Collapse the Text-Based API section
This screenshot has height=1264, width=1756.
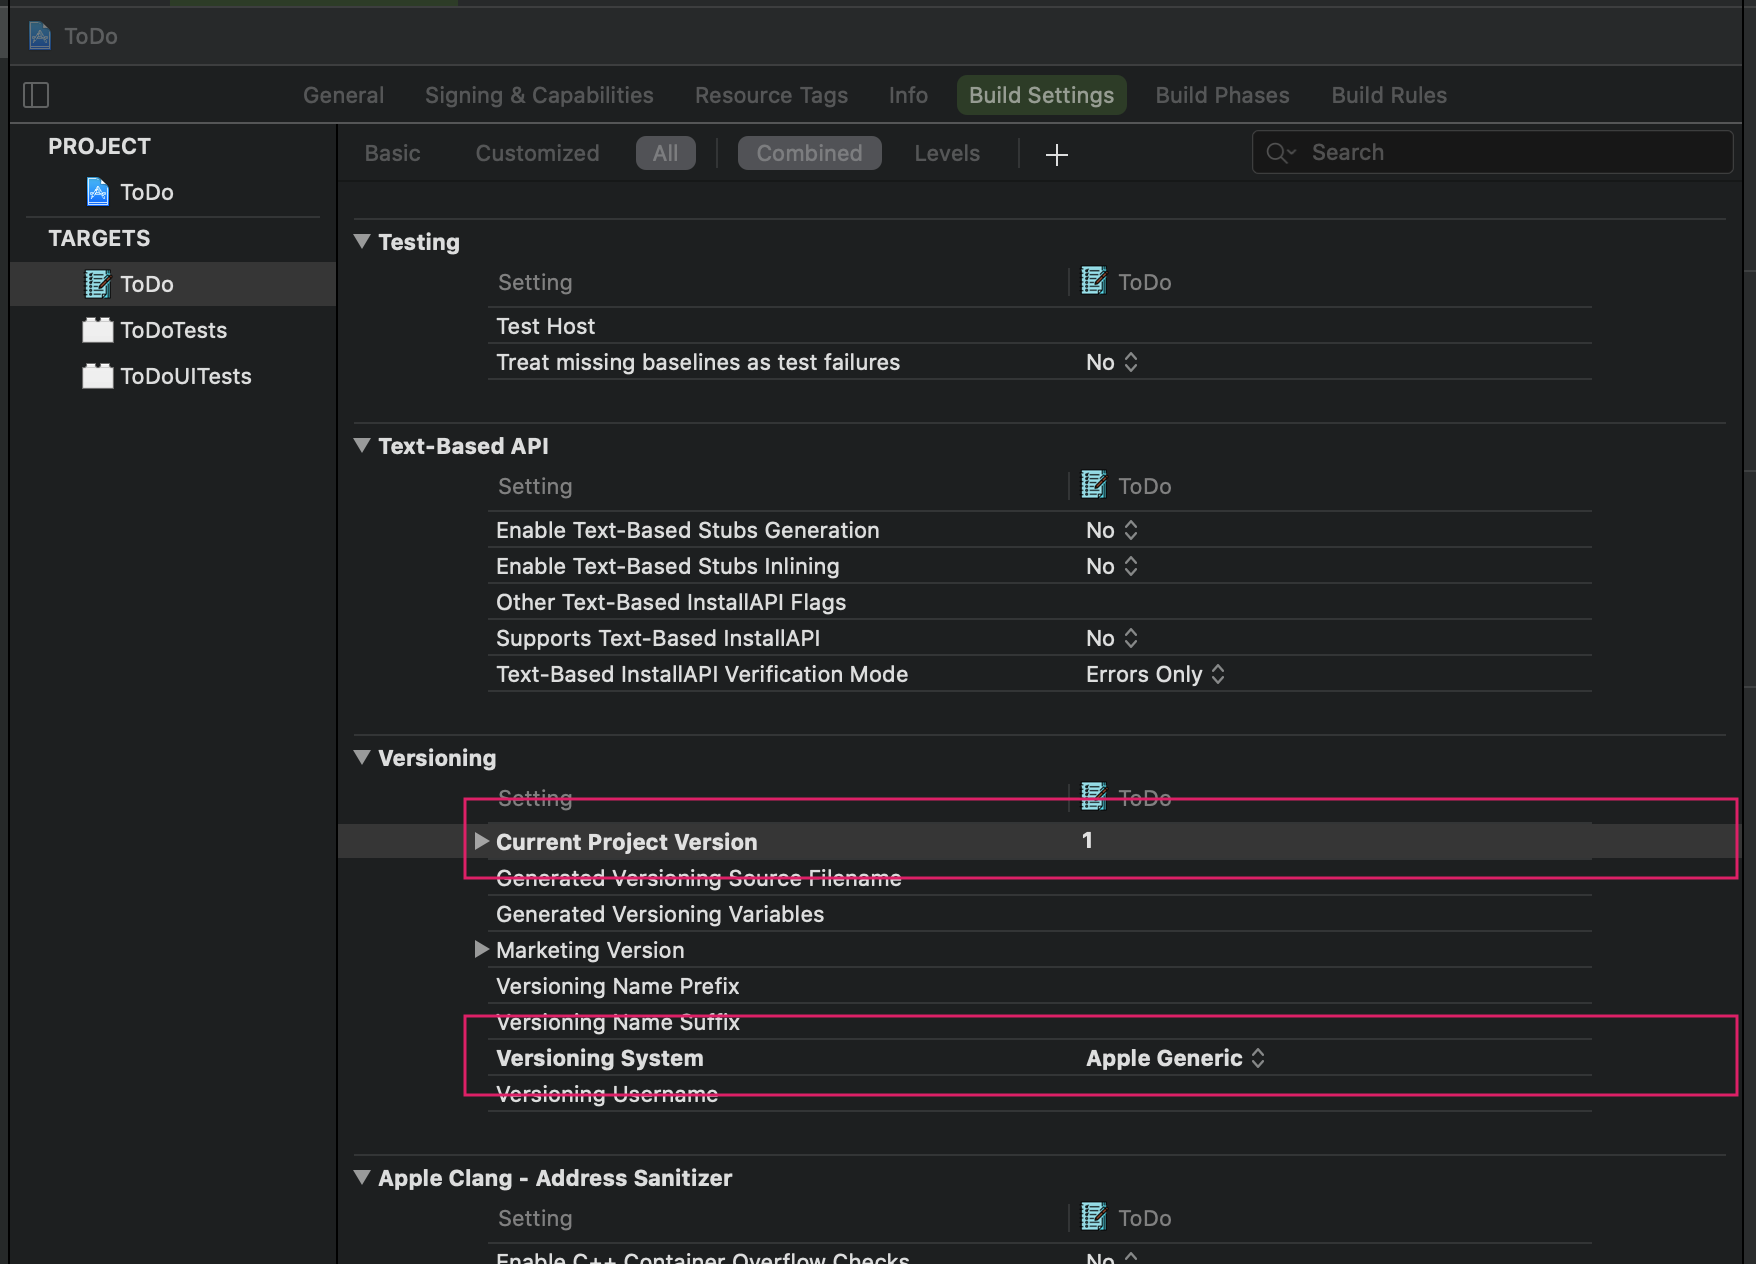tap(362, 445)
